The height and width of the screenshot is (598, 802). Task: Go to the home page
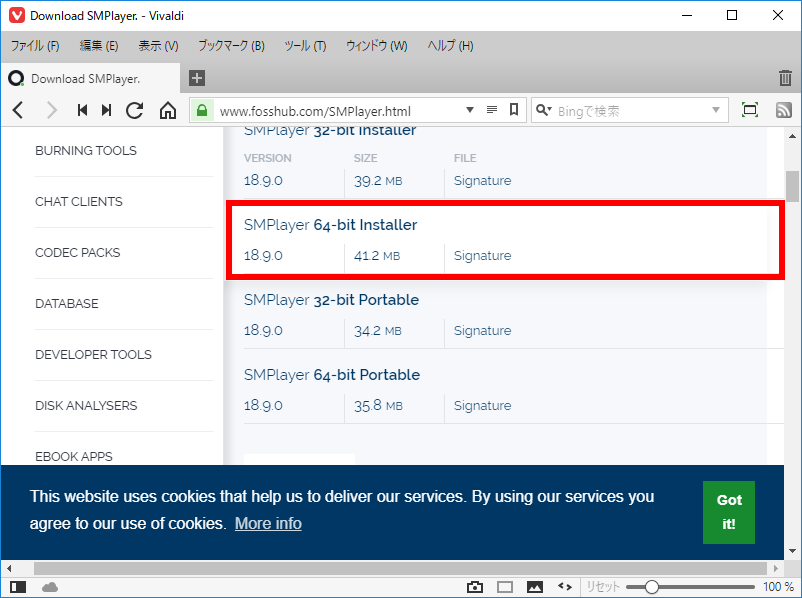pos(168,110)
